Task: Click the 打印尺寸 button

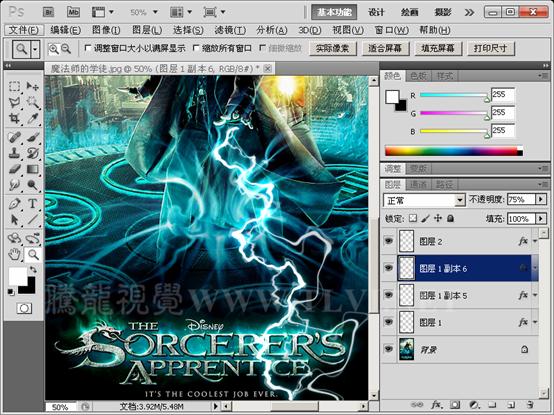Action: tap(490, 48)
